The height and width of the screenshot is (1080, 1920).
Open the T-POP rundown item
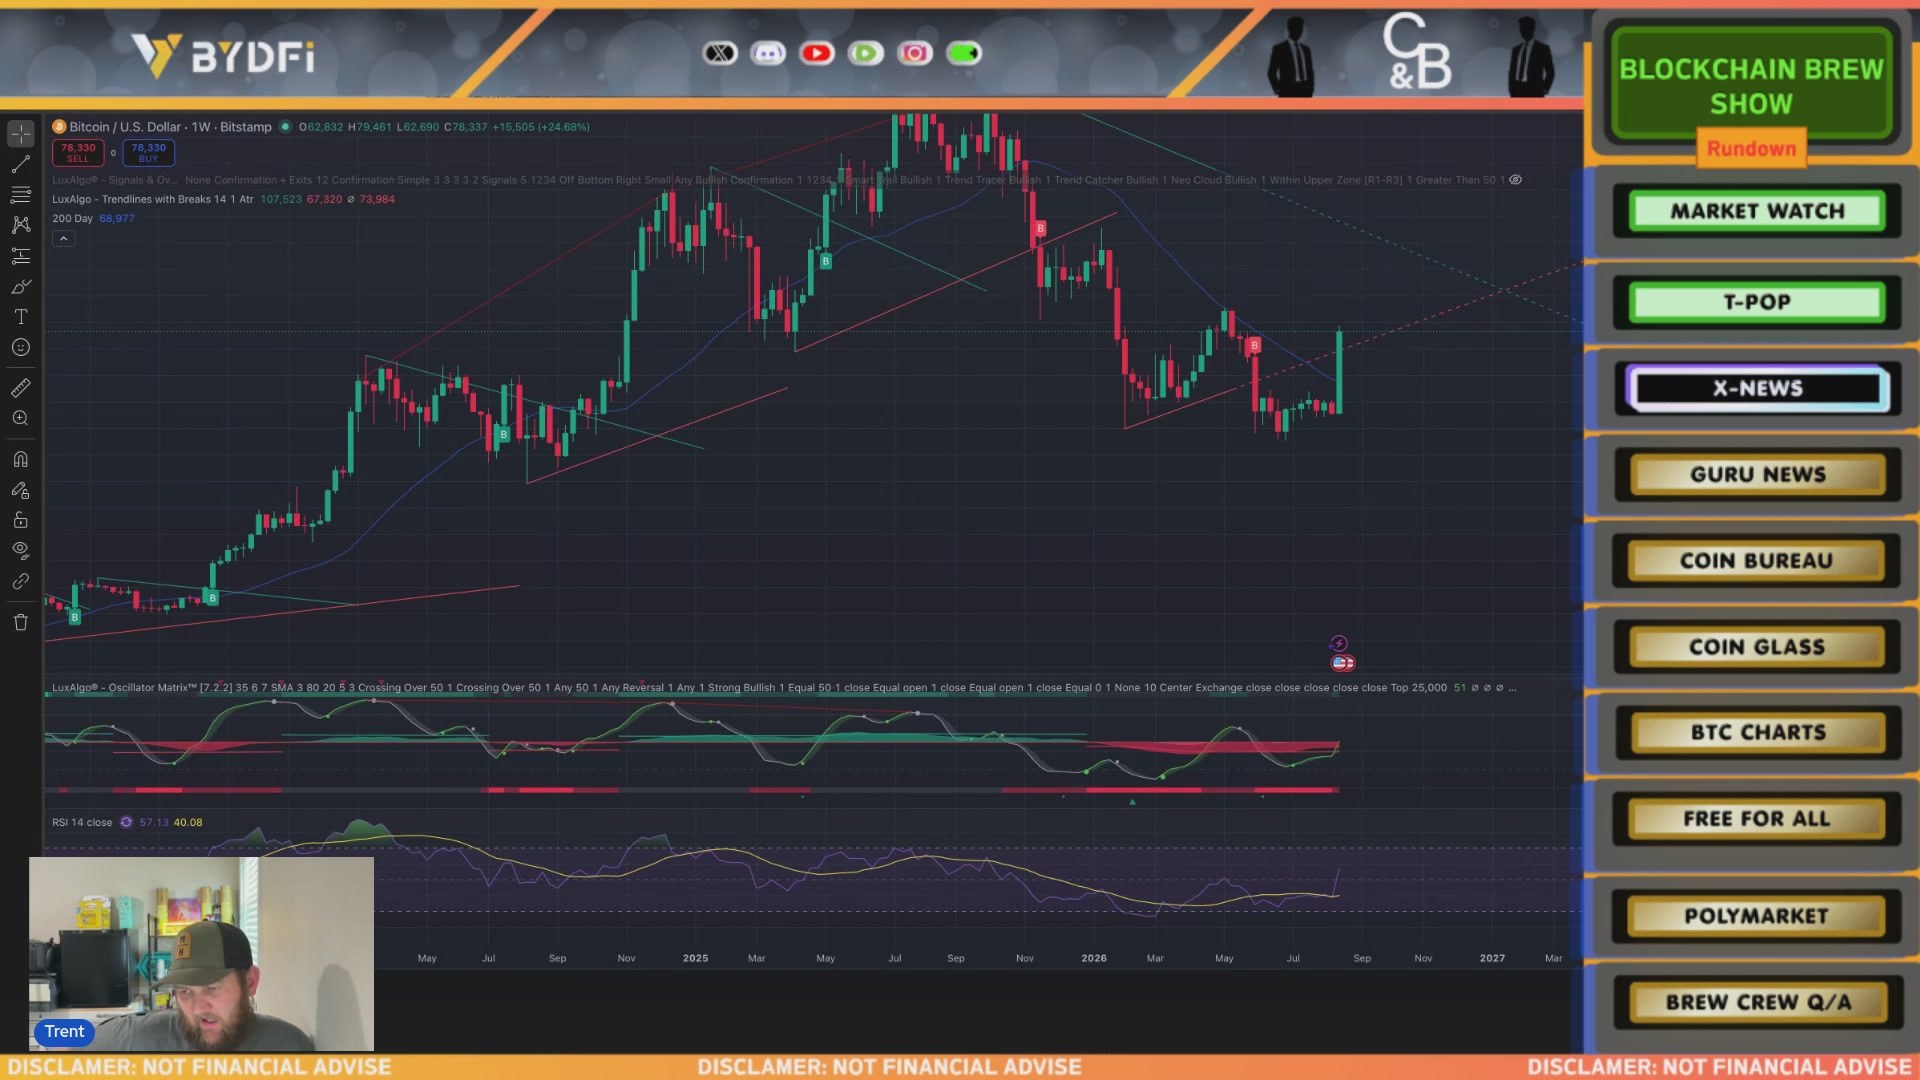click(1757, 302)
